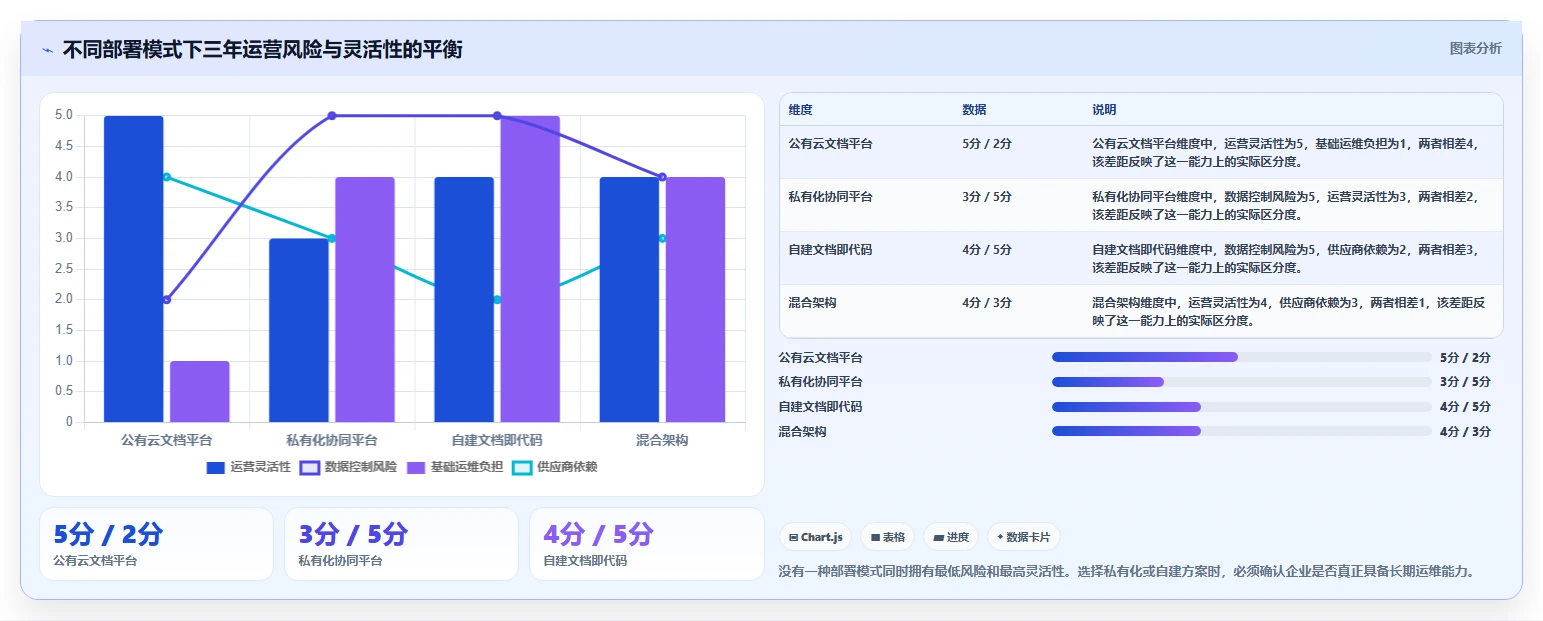Click the blue 运营灵活性 bar for 公有云文档平台

click(x=134, y=269)
